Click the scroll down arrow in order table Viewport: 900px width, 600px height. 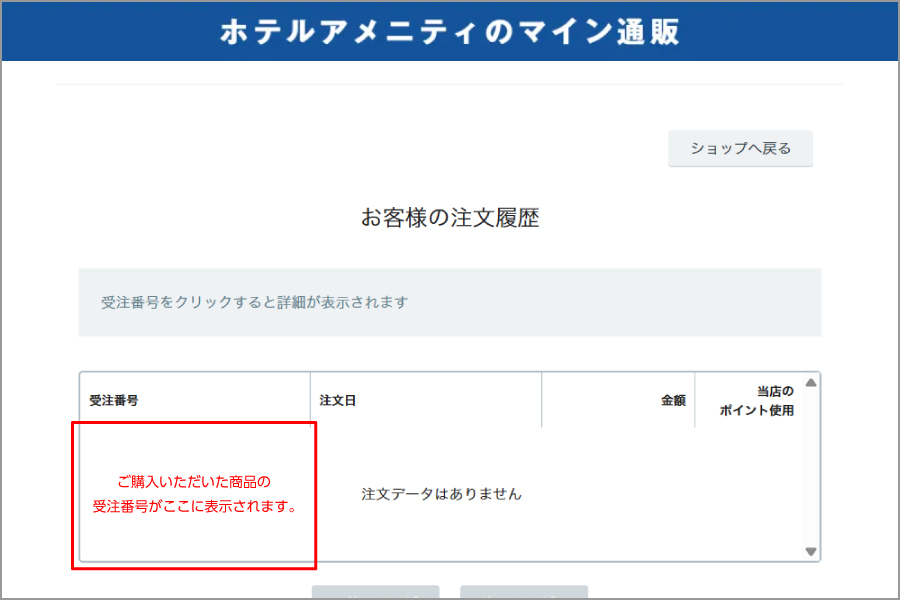click(811, 551)
